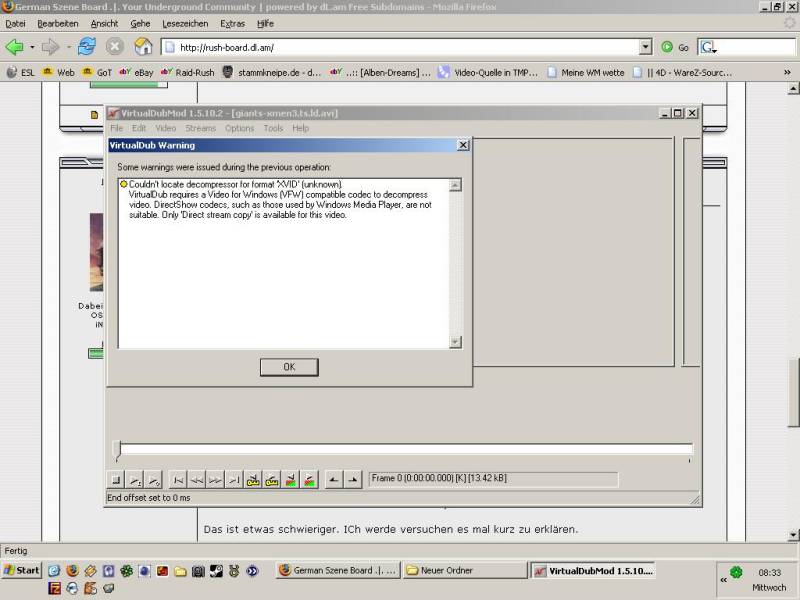
Task: Open the GoT bookmark
Action: click(97, 72)
